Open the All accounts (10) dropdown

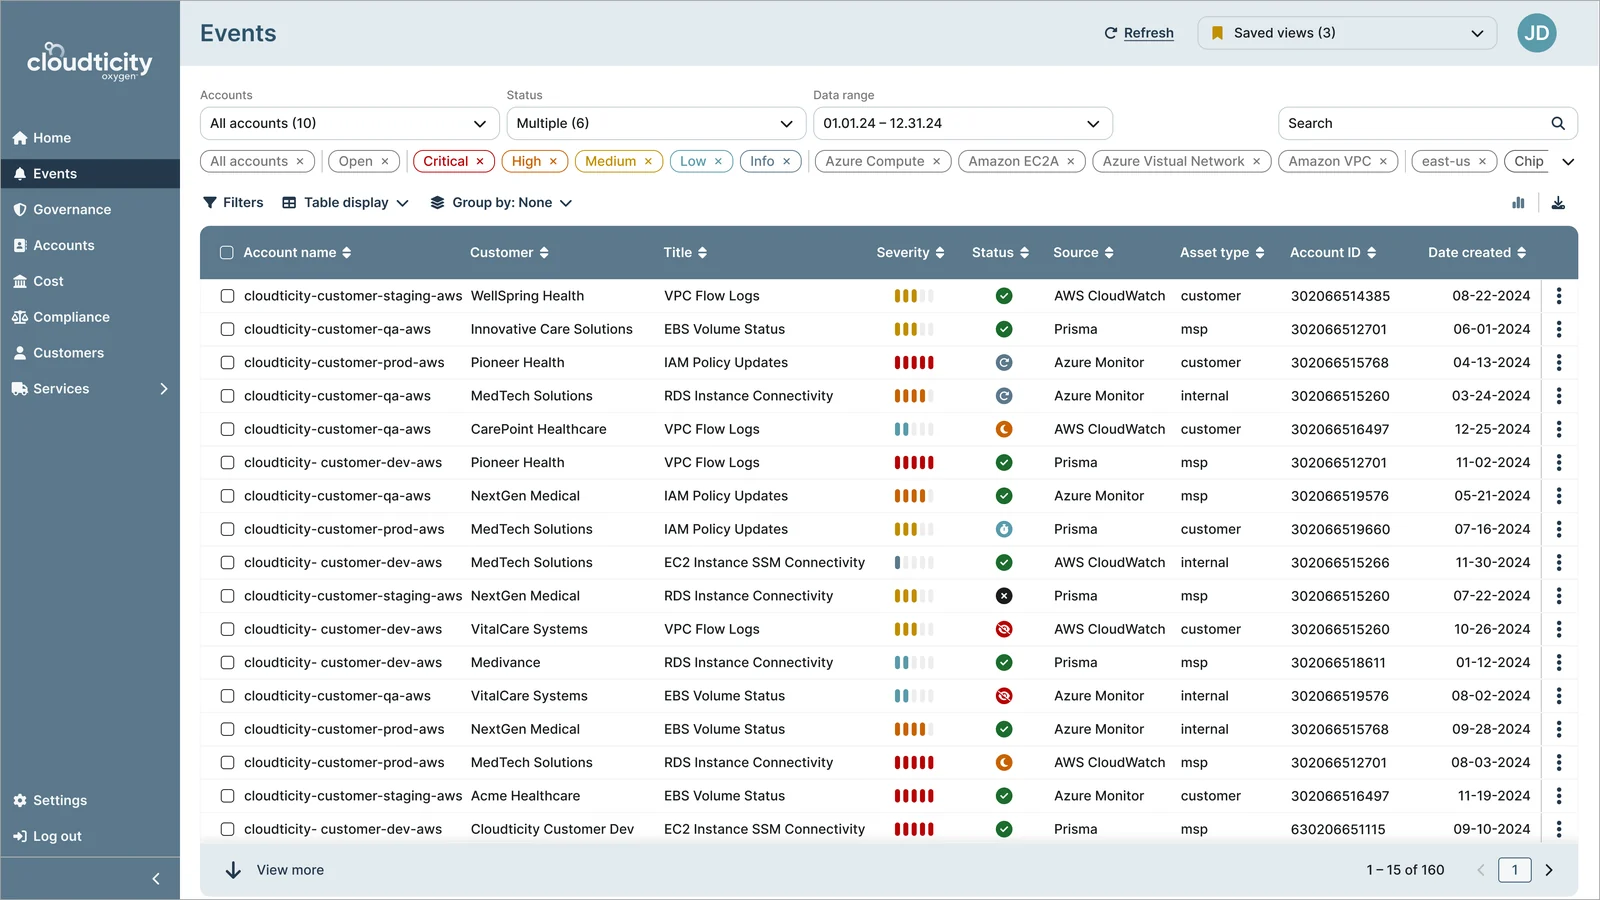349,123
